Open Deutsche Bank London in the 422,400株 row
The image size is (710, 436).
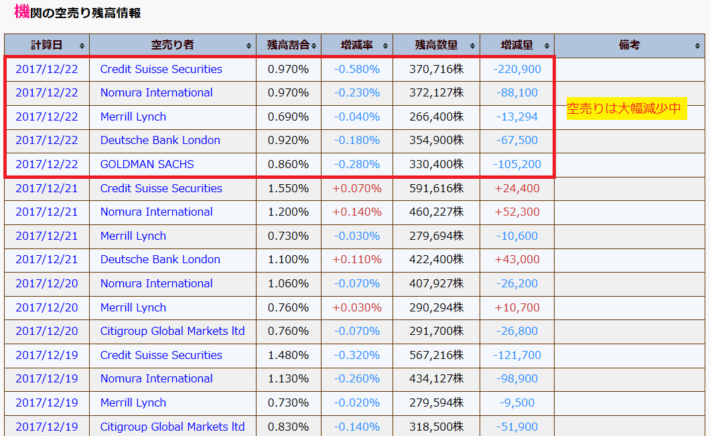(x=160, y=259)
